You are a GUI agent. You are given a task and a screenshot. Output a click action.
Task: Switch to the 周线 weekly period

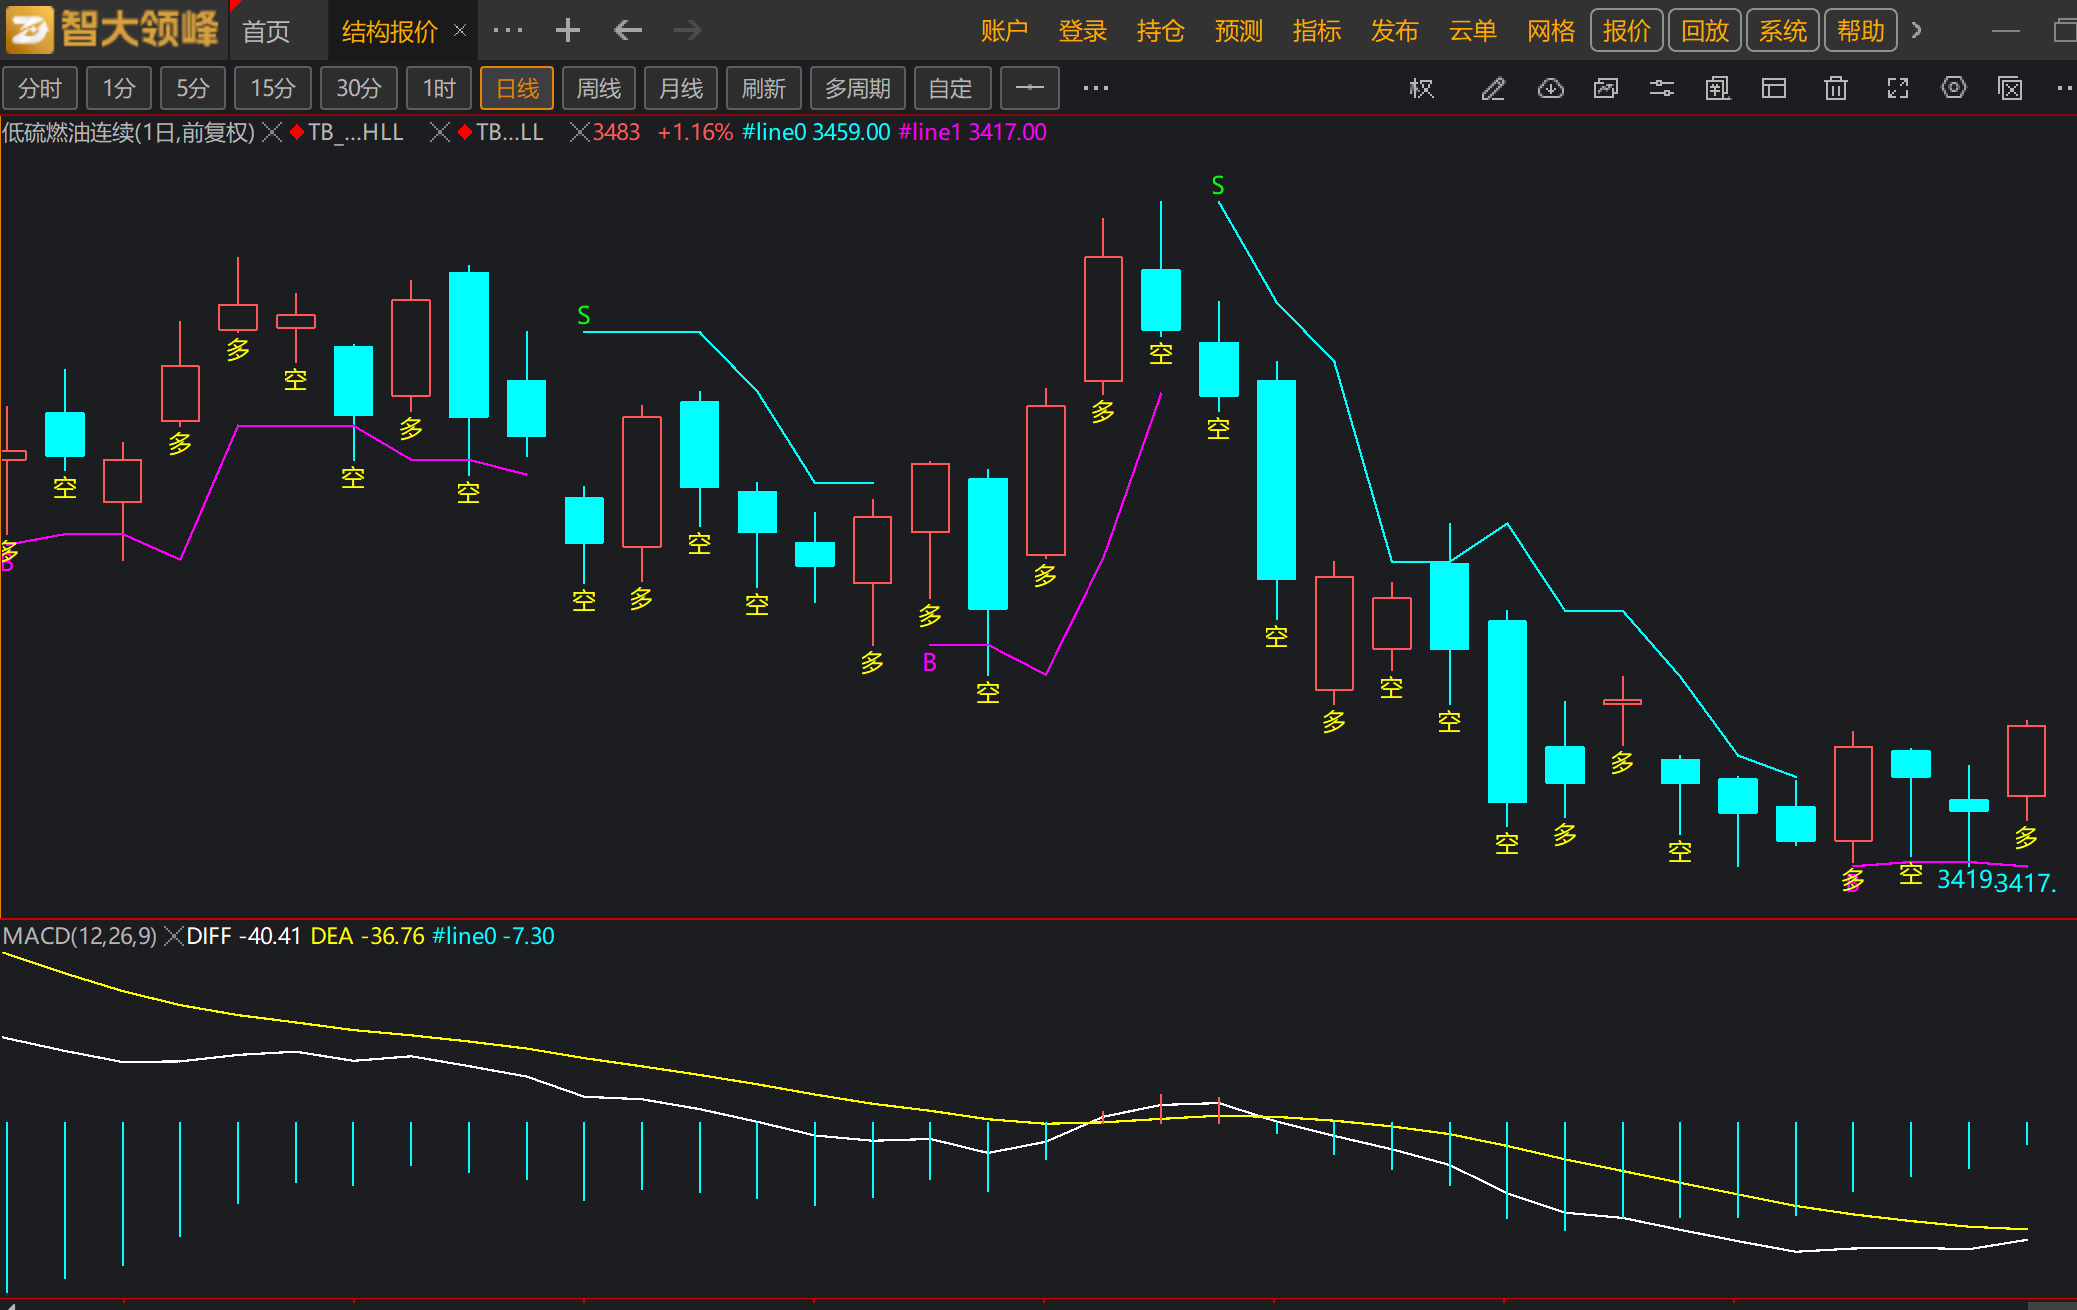tap(598, 89)
